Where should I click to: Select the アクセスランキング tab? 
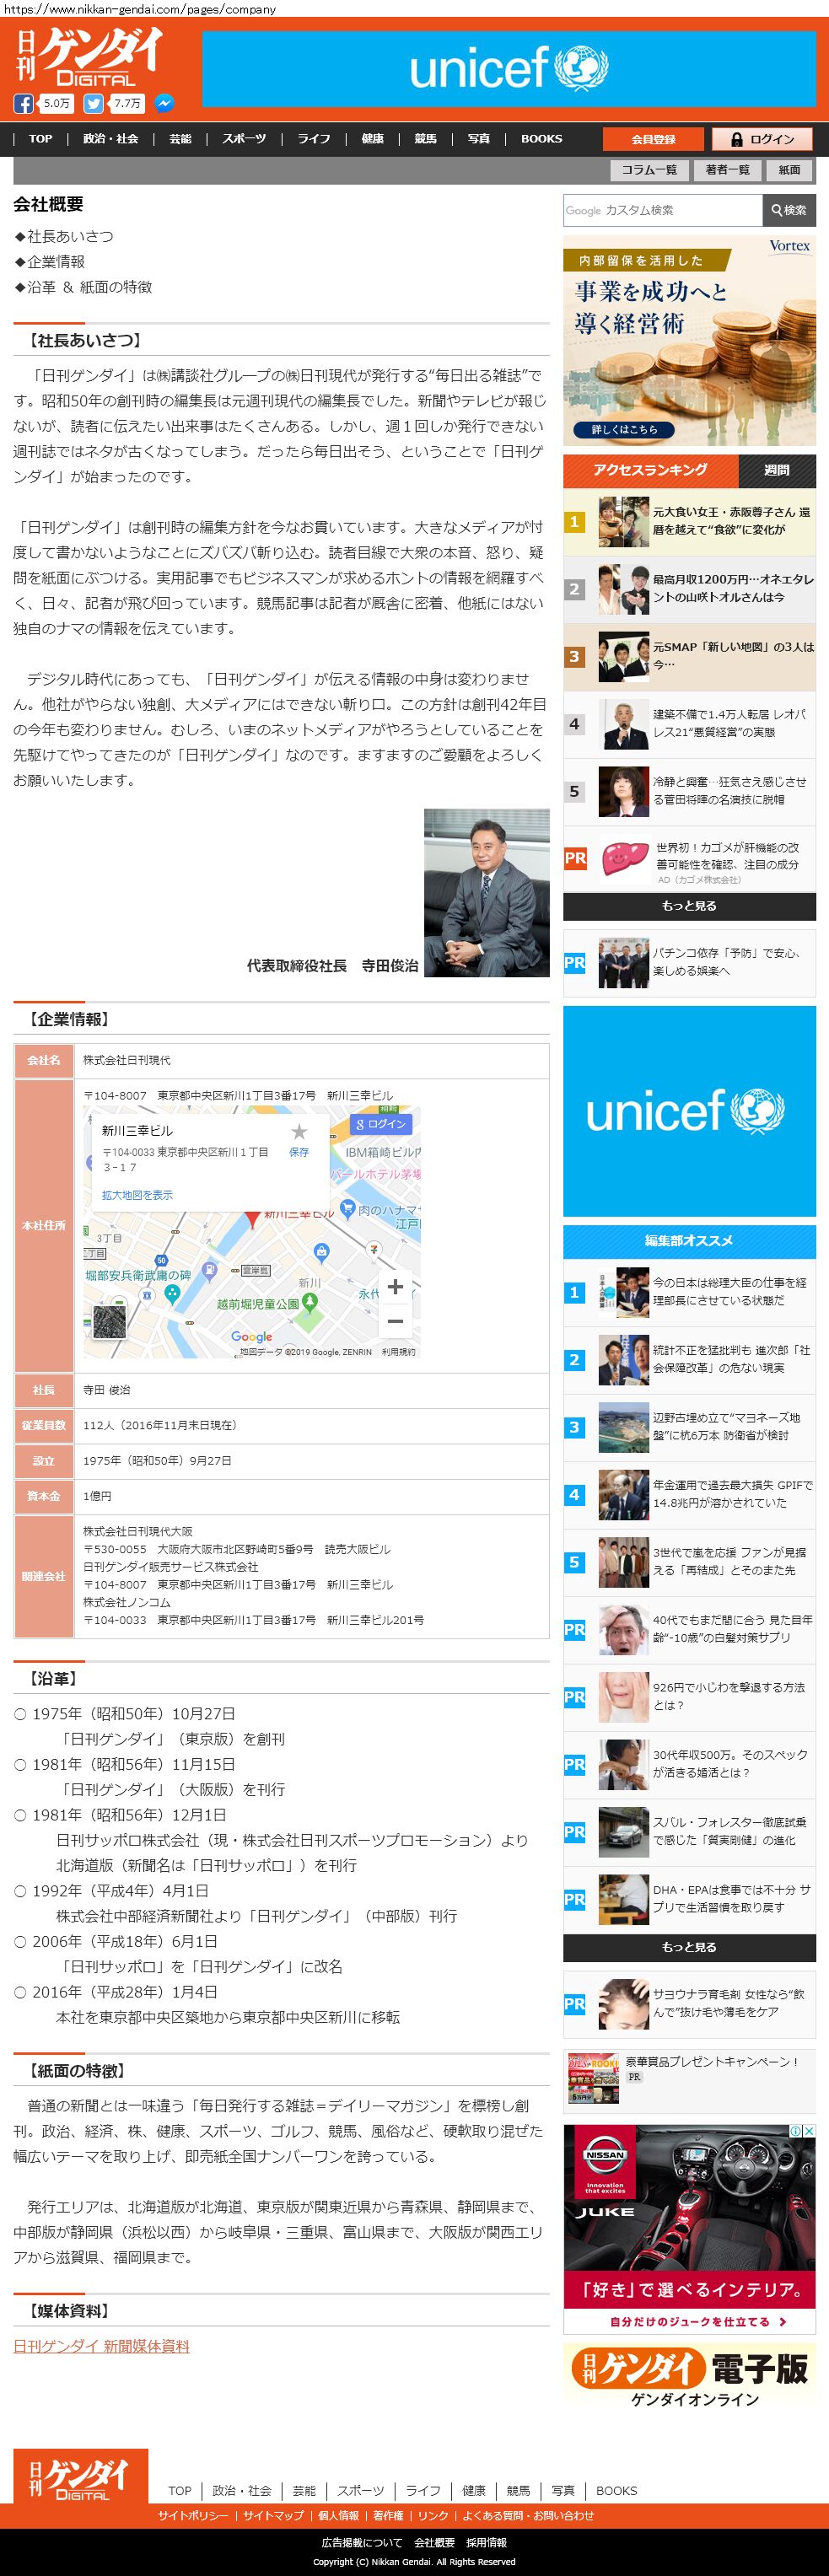pyautogui.click(x=650, y=471)
